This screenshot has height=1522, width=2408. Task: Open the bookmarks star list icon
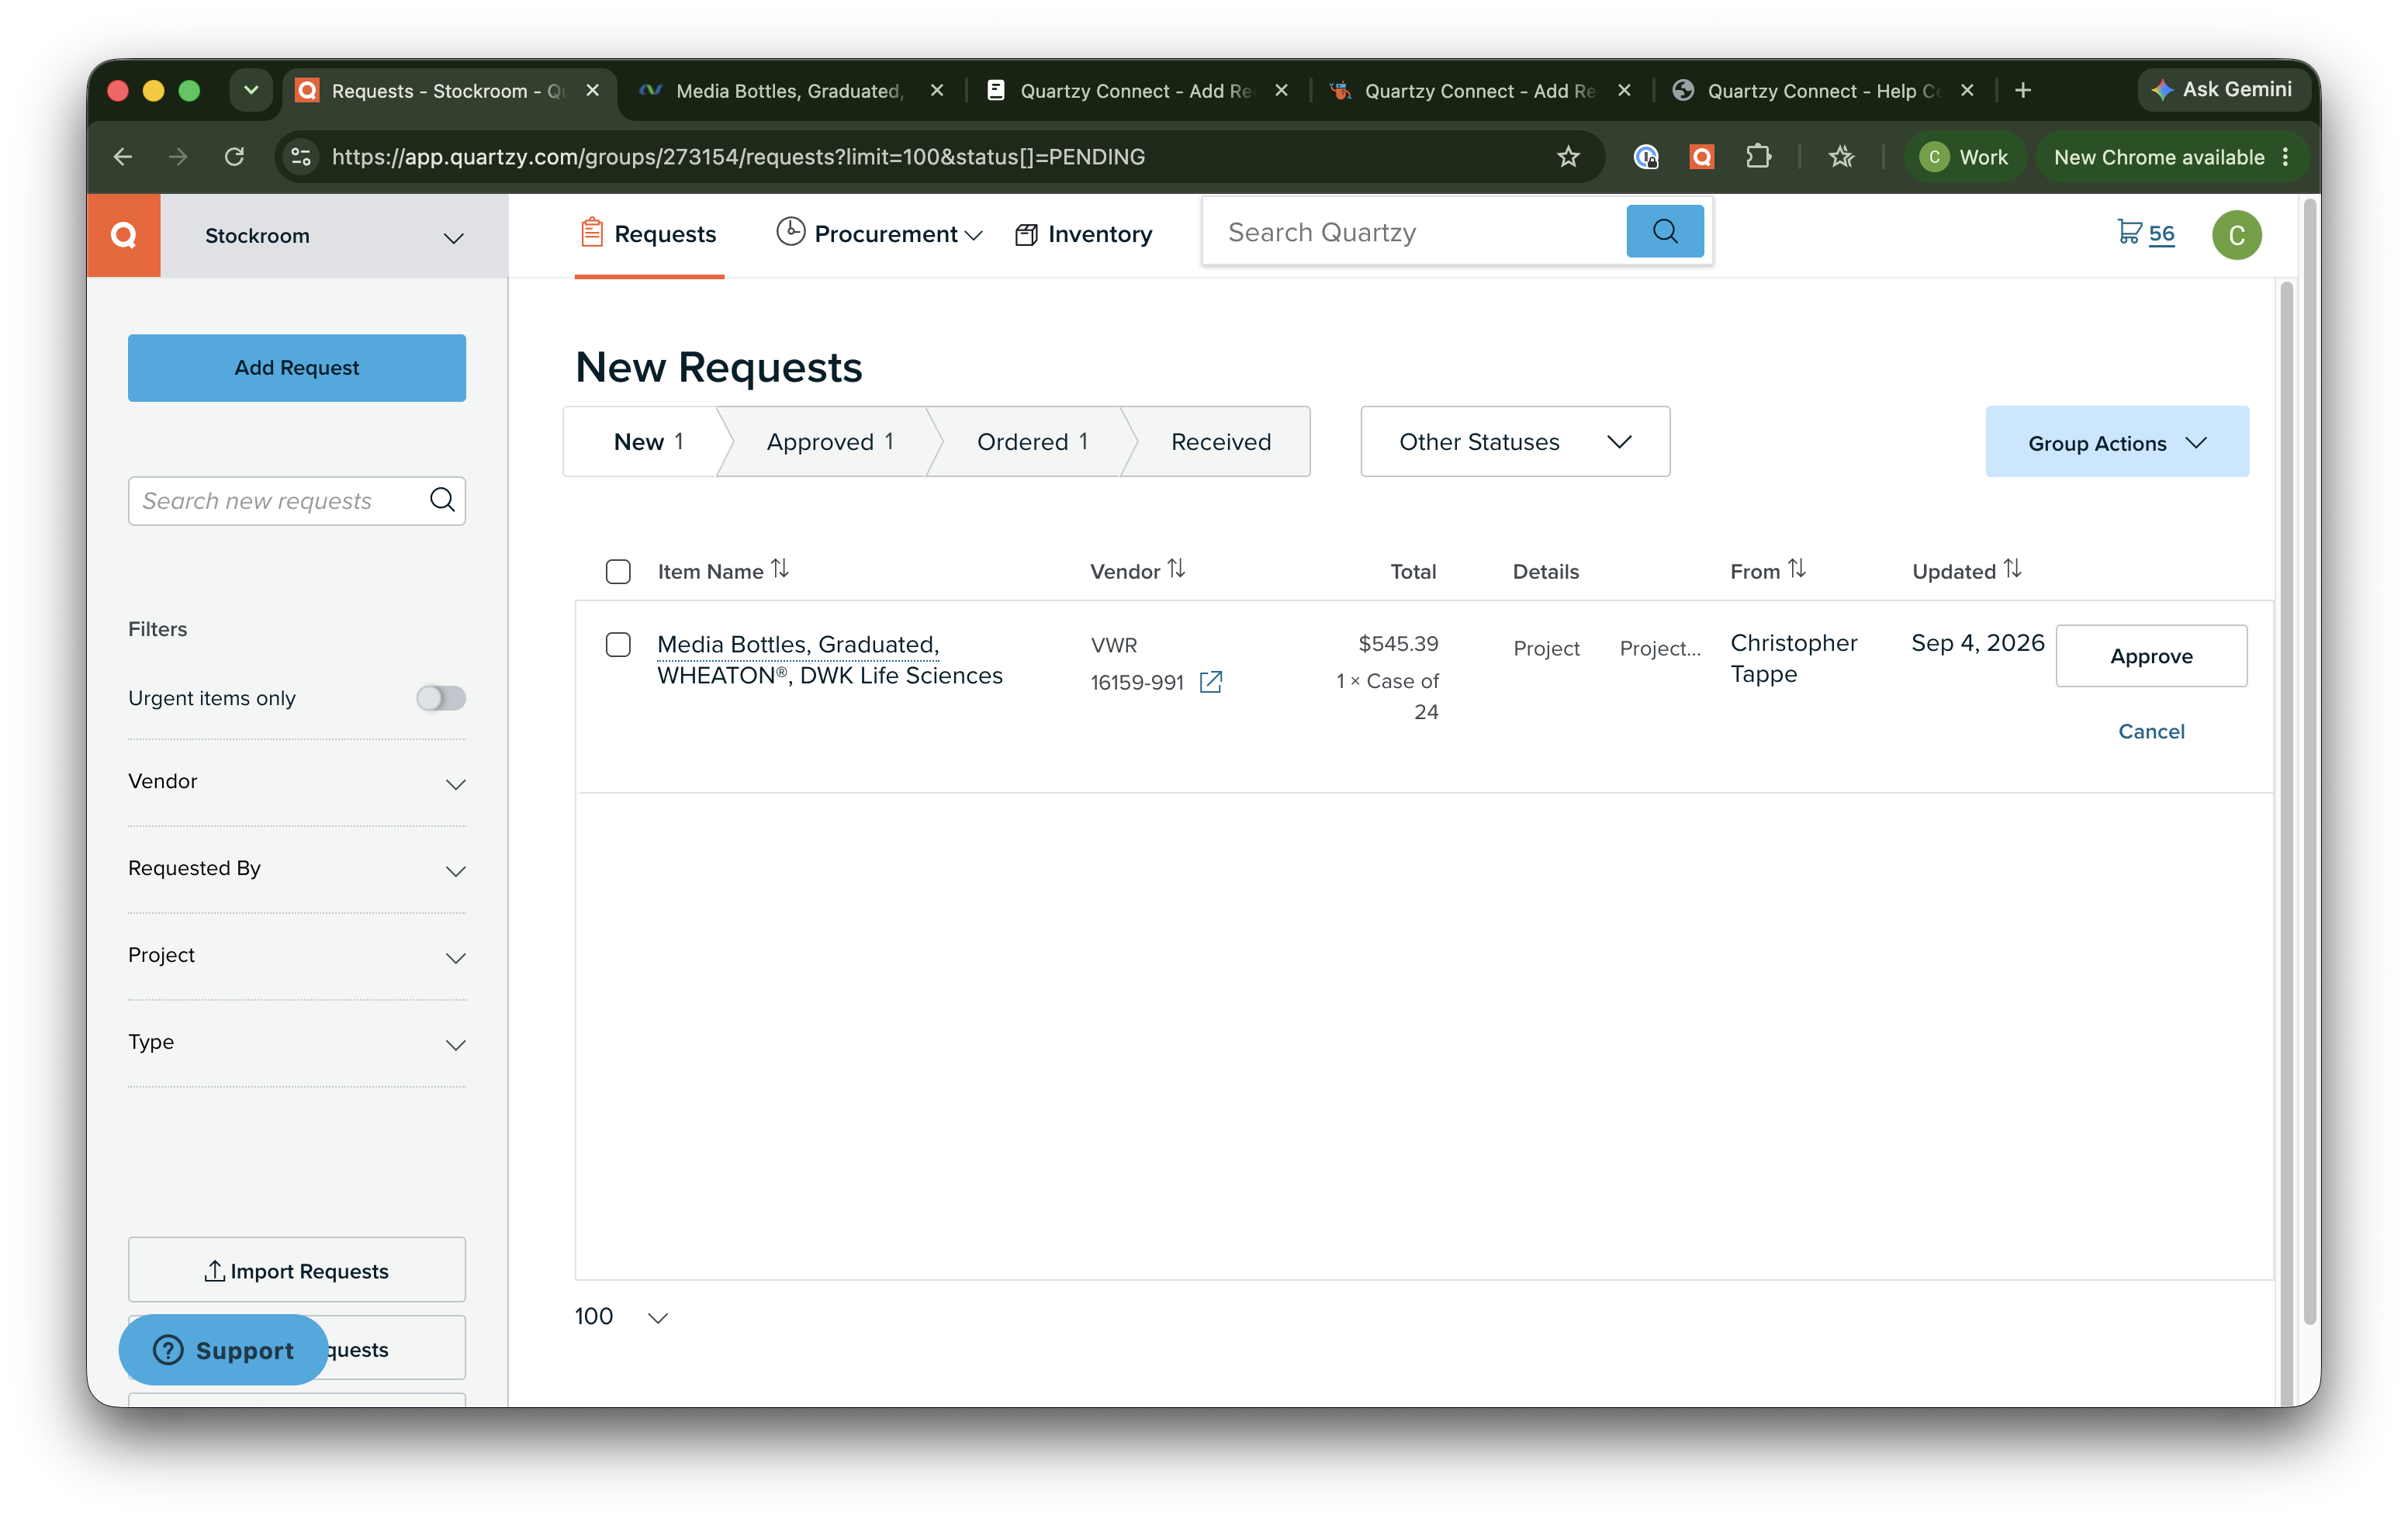pos(1842,157)
